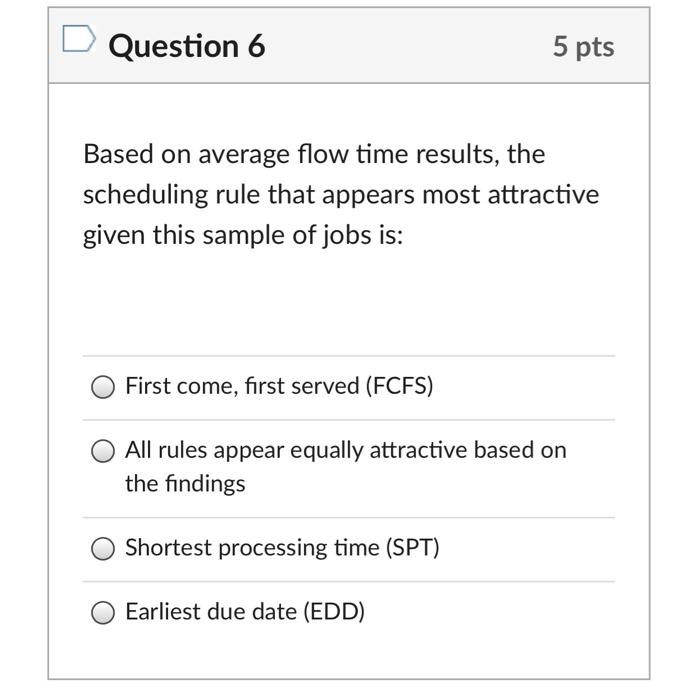Image resolution: width=698 pixels, height=700 pixels.
Task: Pick the Shortest processing time radio button
Action: click(103, 549)
